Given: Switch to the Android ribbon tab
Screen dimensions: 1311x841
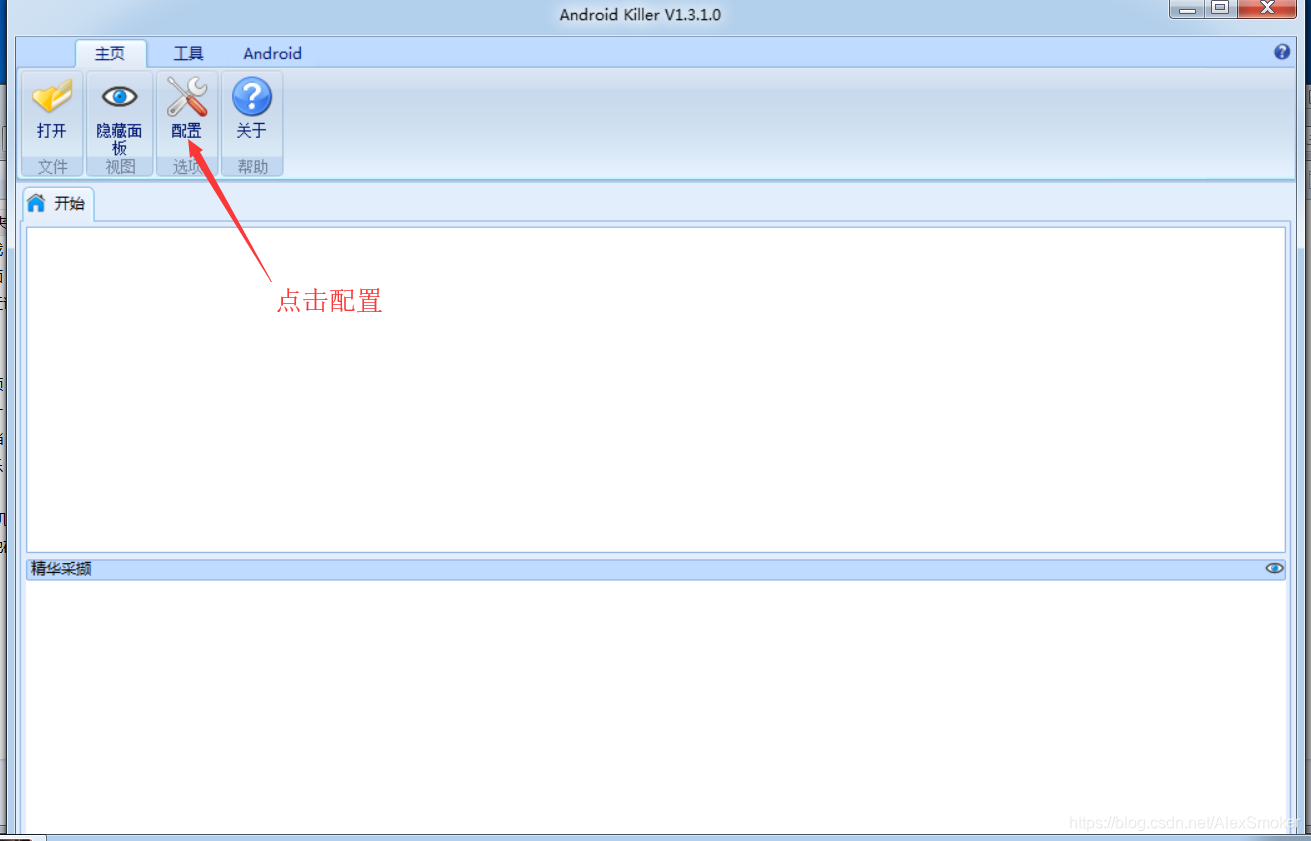Looking at the screenshot, I should coord(272,54).
